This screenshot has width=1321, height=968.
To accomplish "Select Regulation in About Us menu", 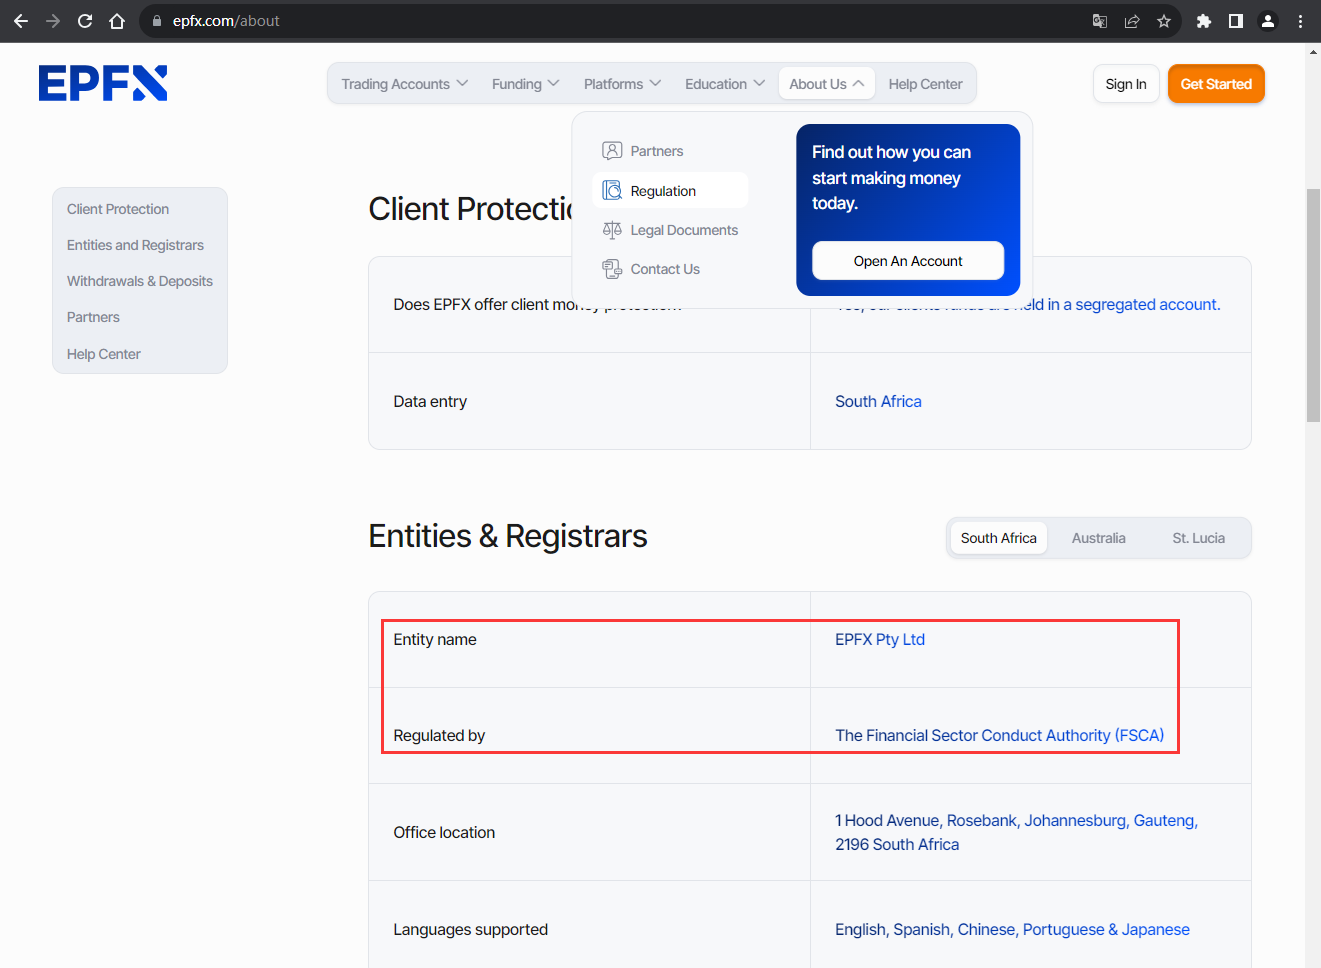I will tap(670, 191).
